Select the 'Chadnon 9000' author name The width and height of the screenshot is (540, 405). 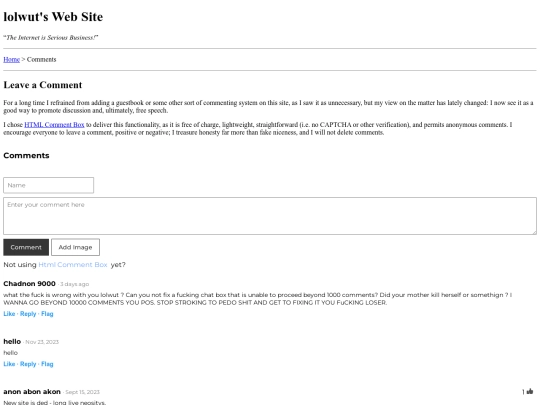point(29,283)
